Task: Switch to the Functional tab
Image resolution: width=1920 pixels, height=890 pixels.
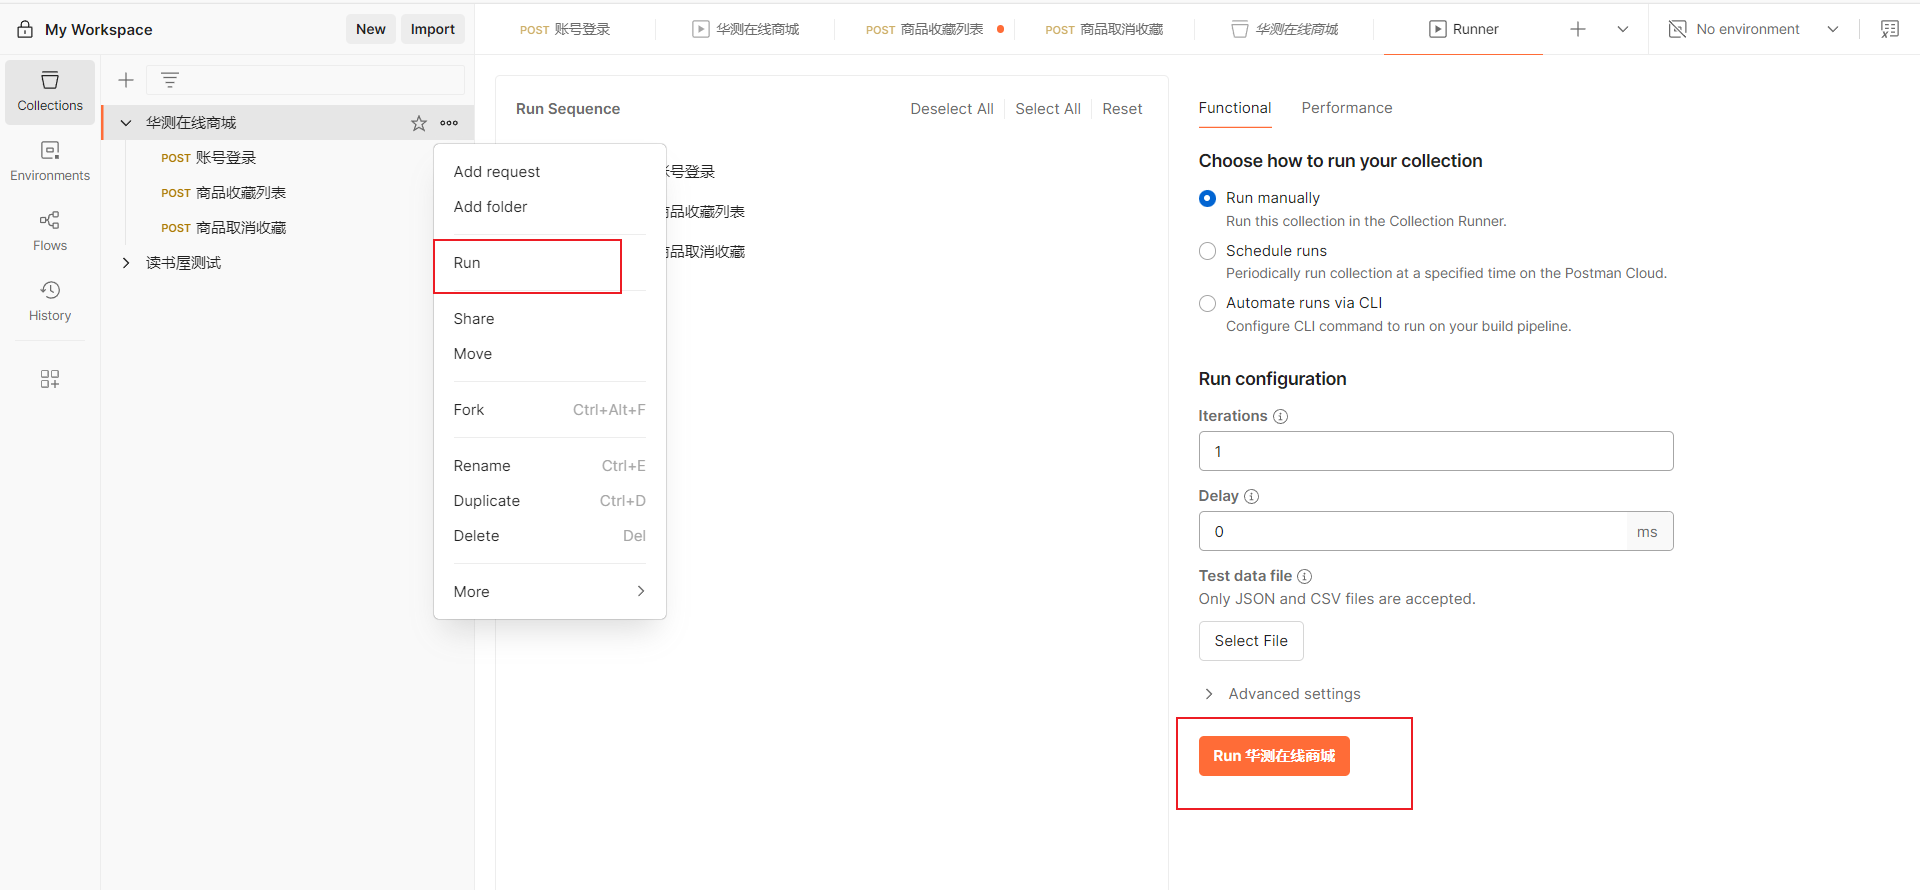Action: (x=1235, y=108)
